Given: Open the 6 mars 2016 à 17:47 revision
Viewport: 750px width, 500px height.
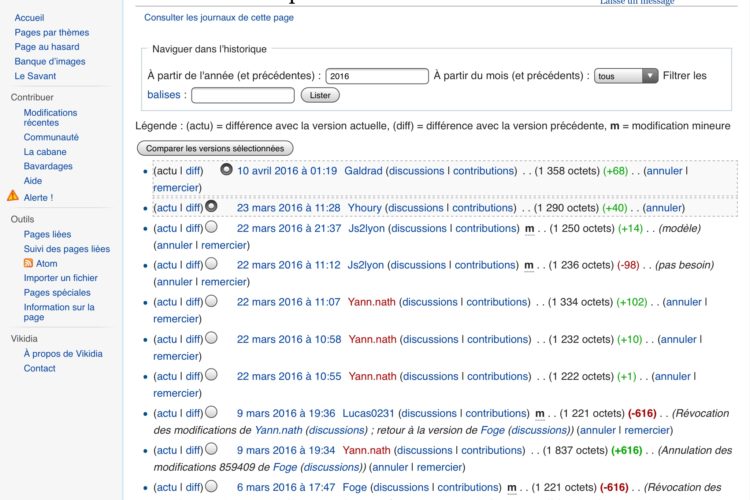Looking at the screenshot, I should tap(286, 488).
